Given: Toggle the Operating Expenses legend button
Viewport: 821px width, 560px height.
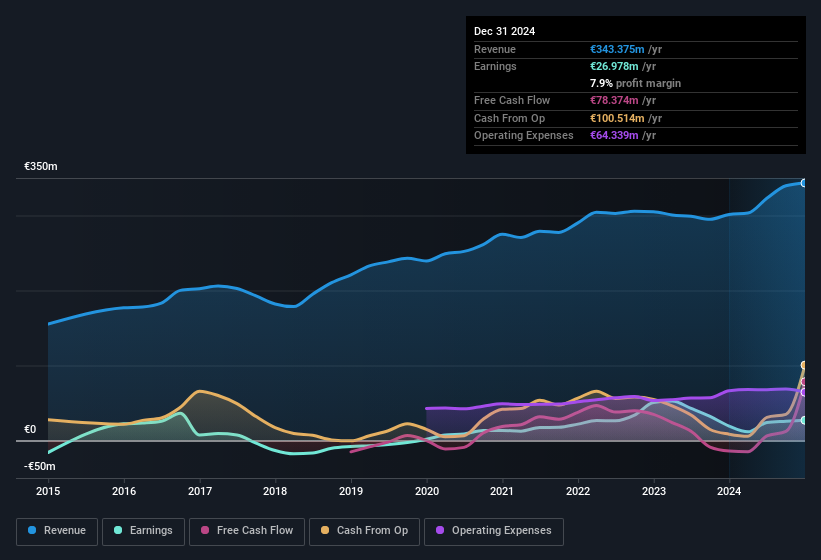Looking at the screenshot, I should click(x=494, y=531).
